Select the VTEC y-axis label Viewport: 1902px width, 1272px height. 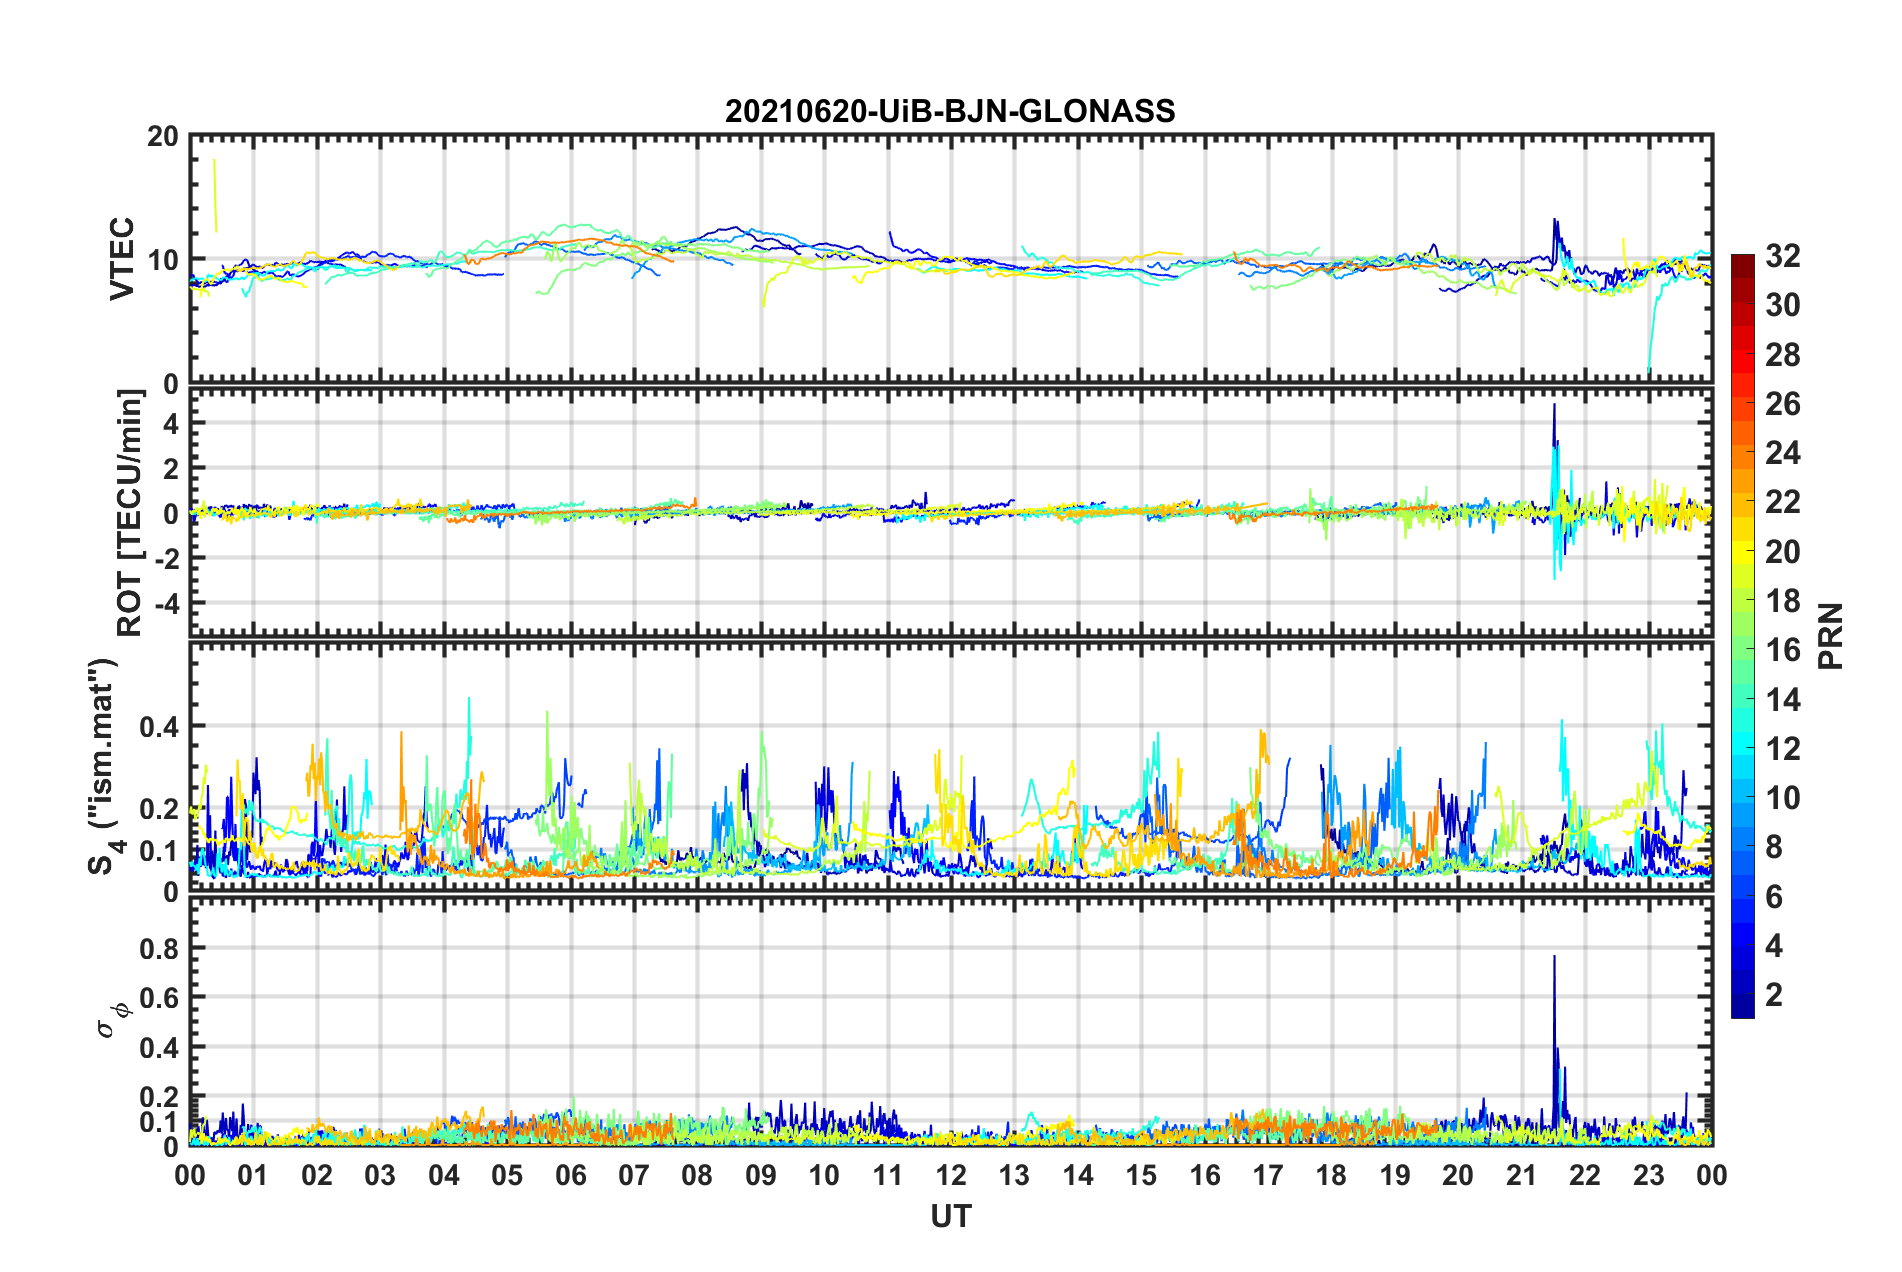(122, 258)
